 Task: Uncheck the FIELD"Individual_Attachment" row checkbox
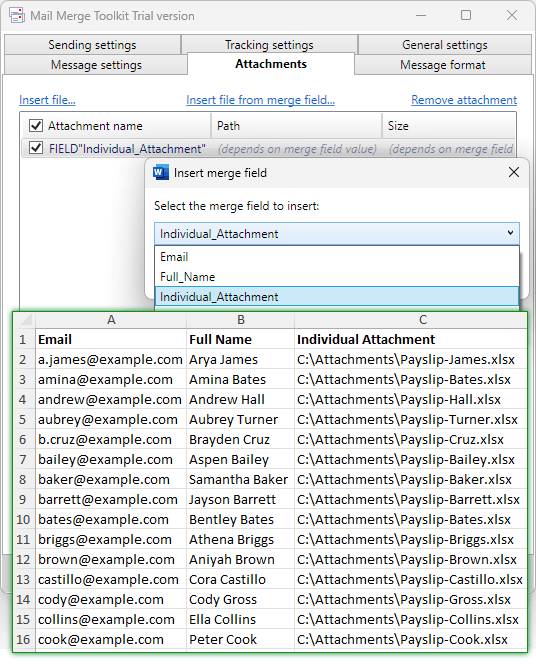(36, 148)
